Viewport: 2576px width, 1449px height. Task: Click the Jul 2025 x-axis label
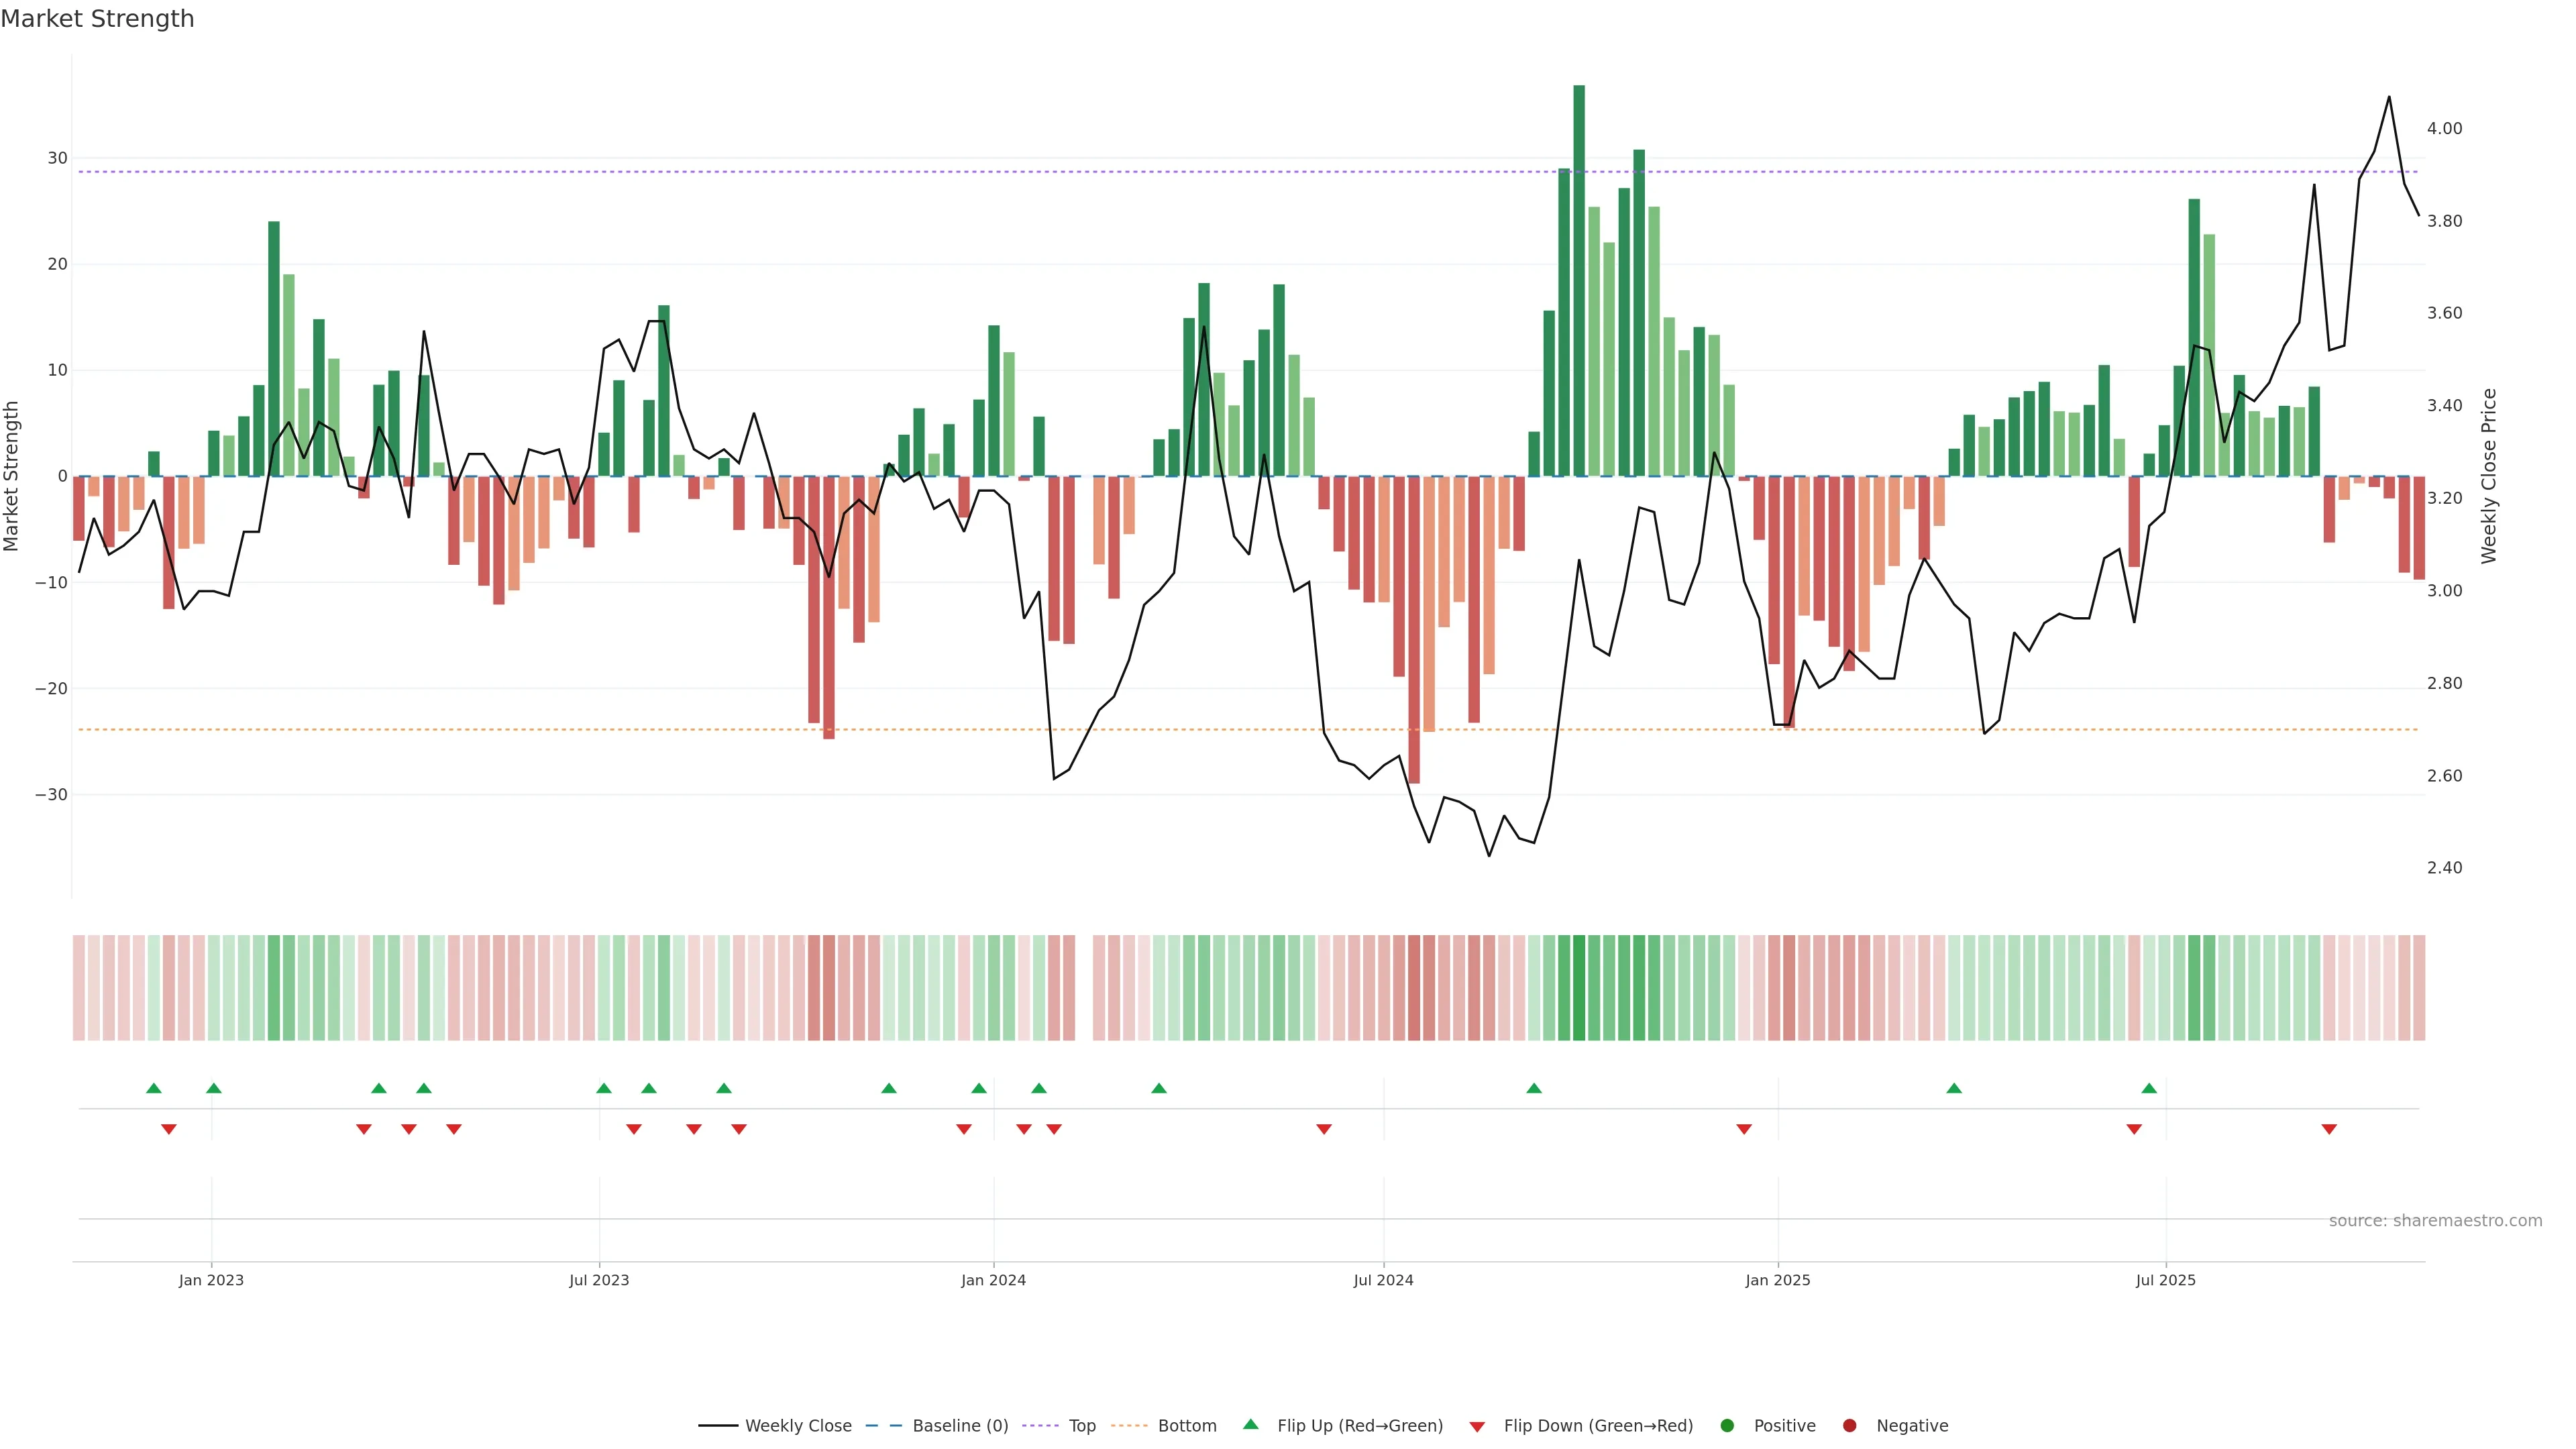tap(2165, 1280)
